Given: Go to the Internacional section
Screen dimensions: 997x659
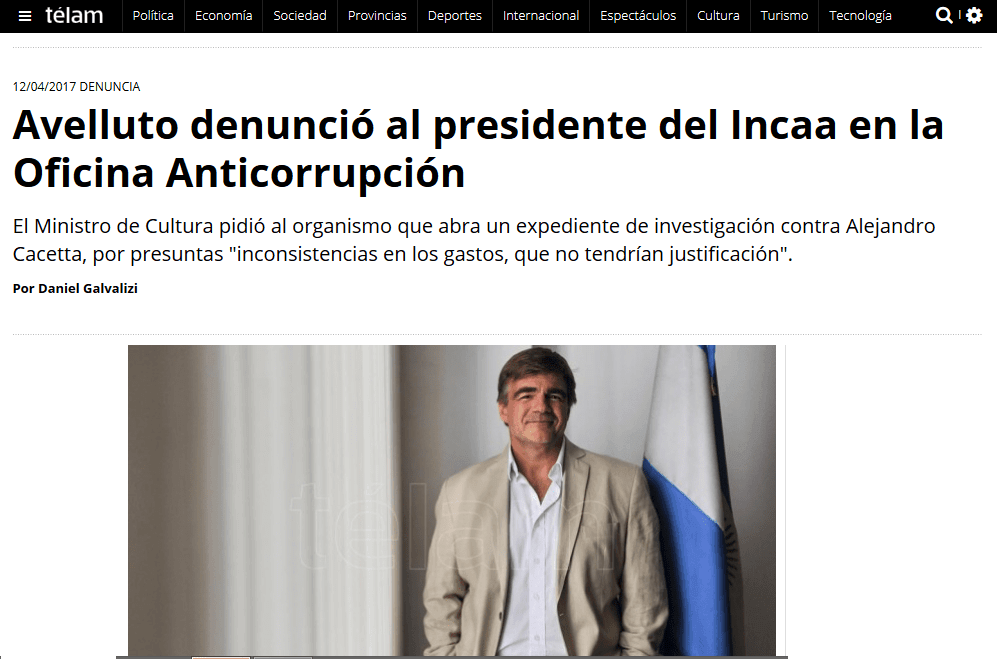Looking at the screenshot, I should pos(541,15).
